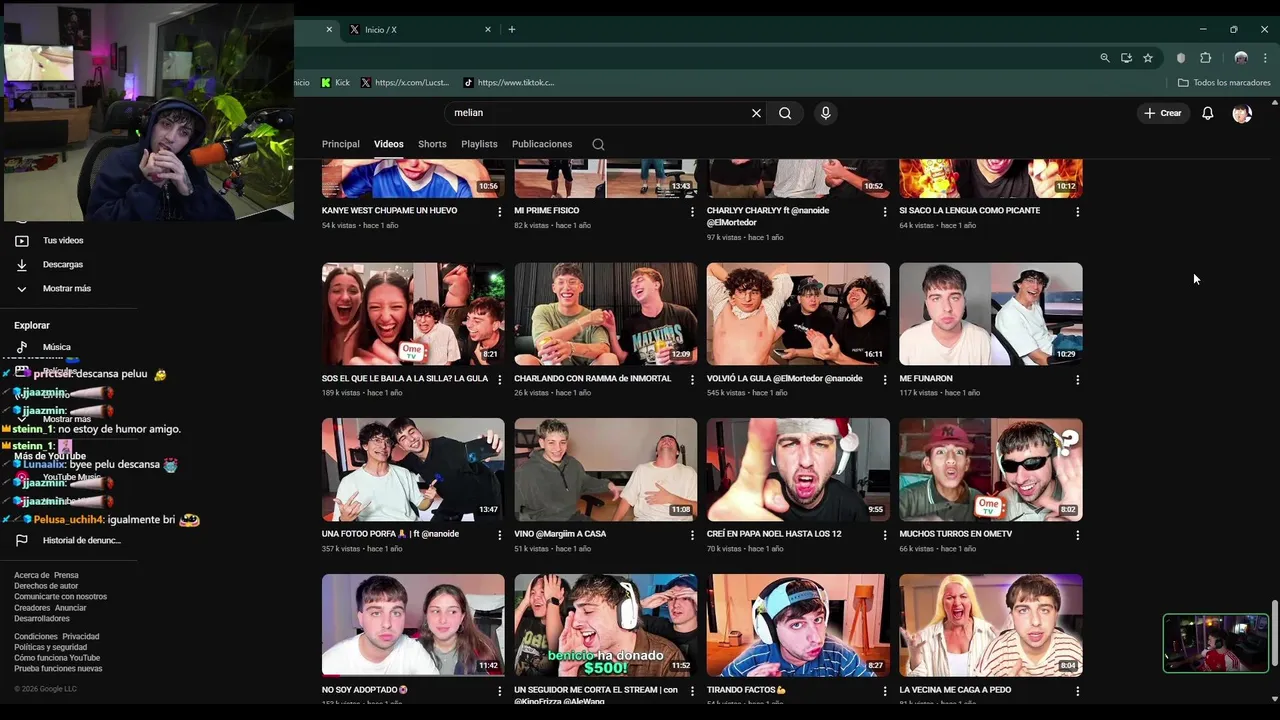The height and width of the screenshot is (720, 1280).
Task: Open the 'TIRANDO FACTOS' video thumbnail
Action: point(798,625)
